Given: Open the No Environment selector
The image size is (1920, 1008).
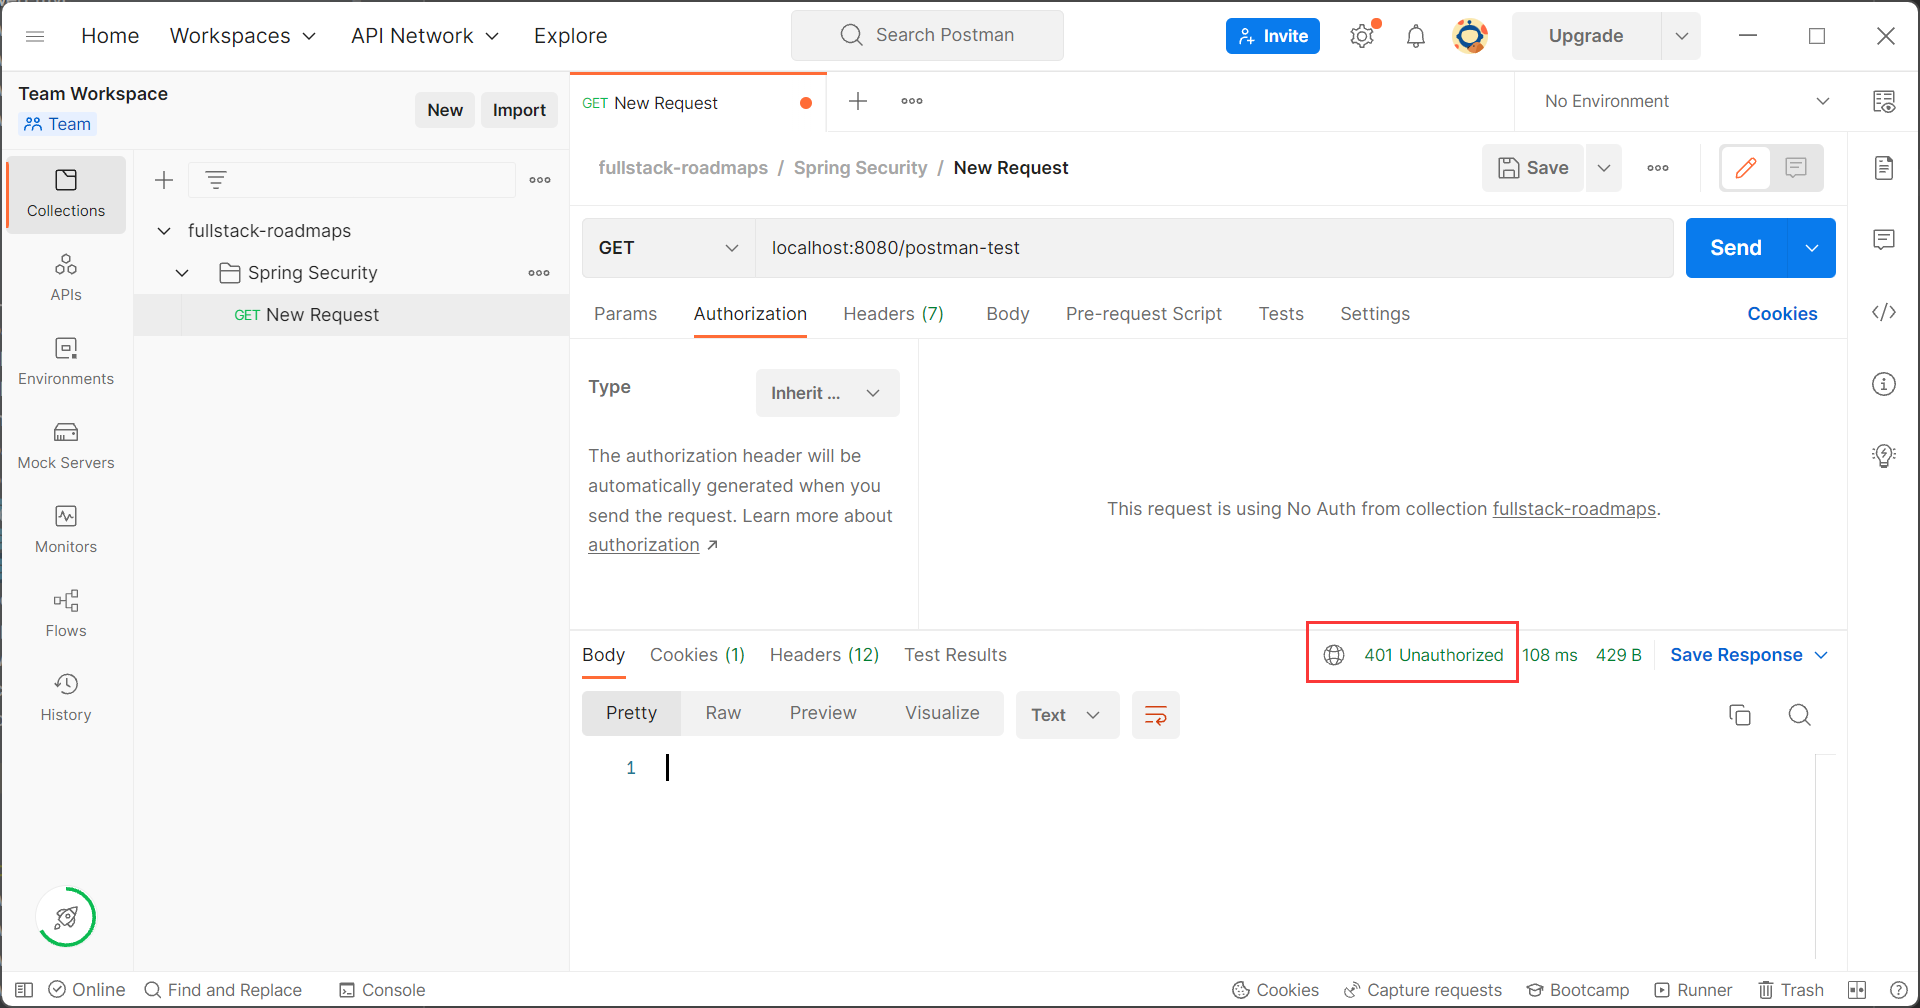Looking at the screenshot, I should point(1685,101).
